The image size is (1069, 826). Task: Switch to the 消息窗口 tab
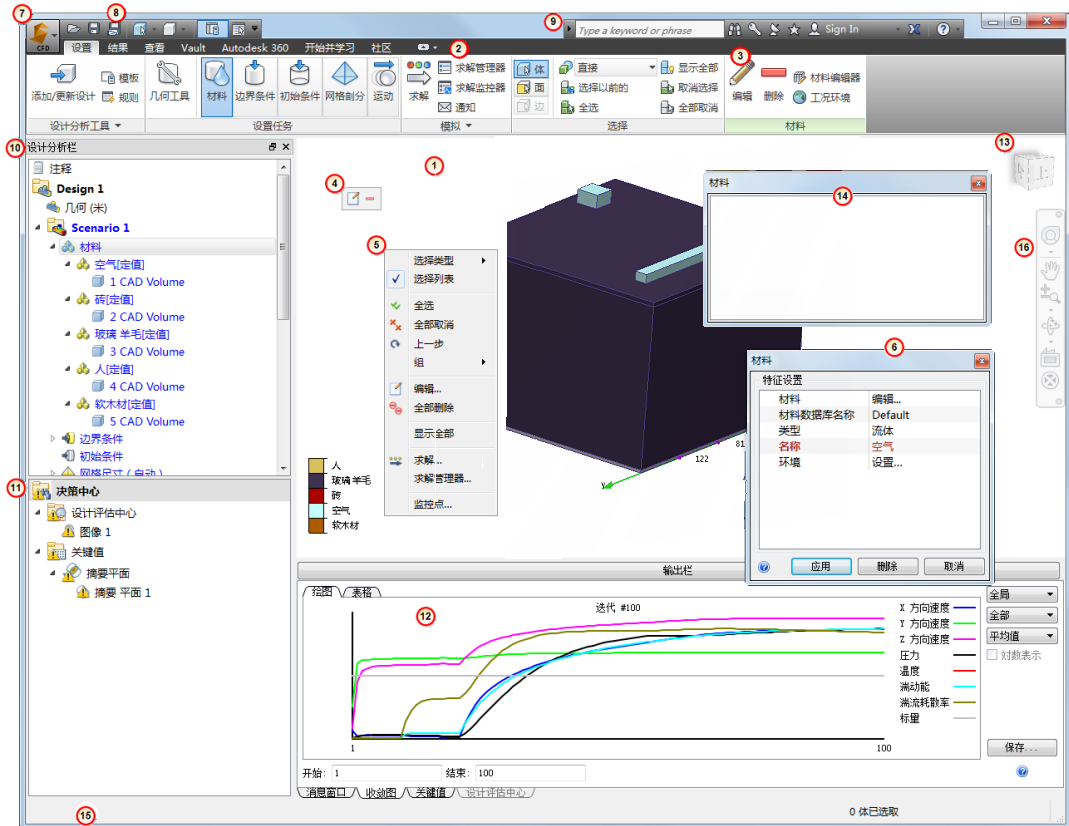[x=325, y=793]
